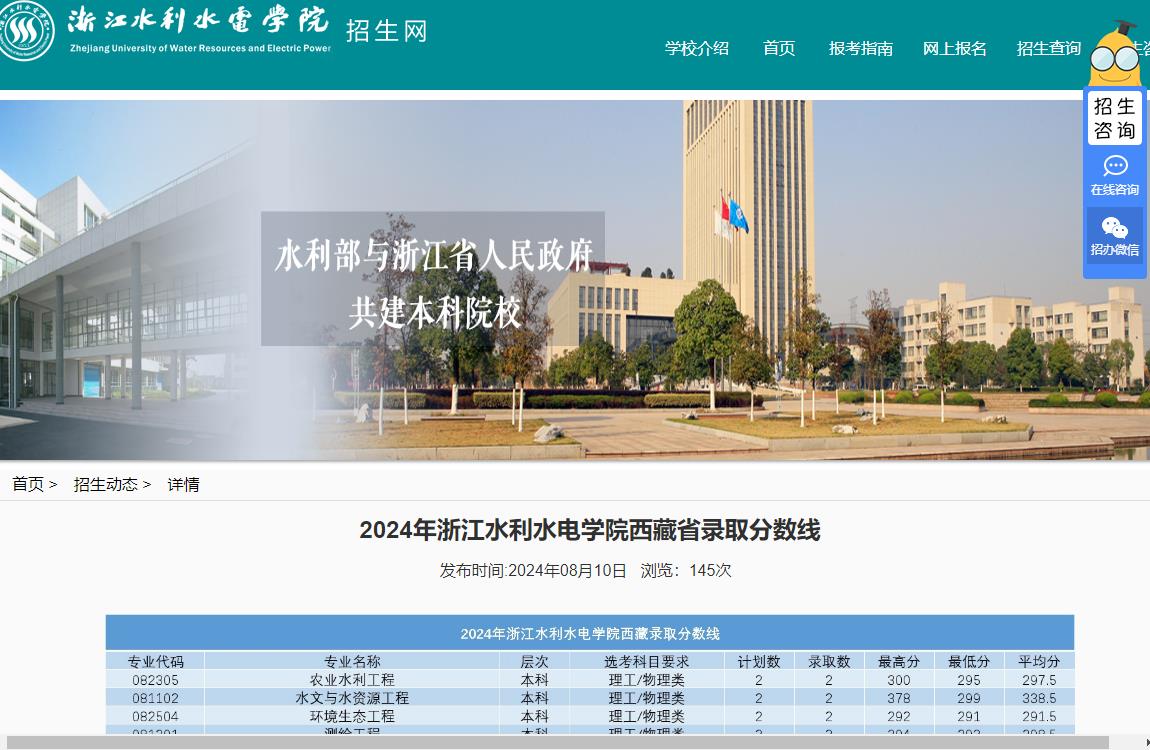Click the 最高分 column header
The width and height of the screenshot is (1150, 750).
[x=899, y=661]
